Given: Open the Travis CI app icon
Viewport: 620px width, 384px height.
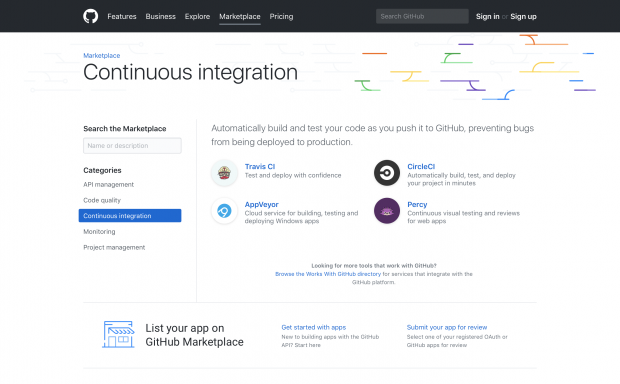Looking at the screenshot, I should [224, 173].
